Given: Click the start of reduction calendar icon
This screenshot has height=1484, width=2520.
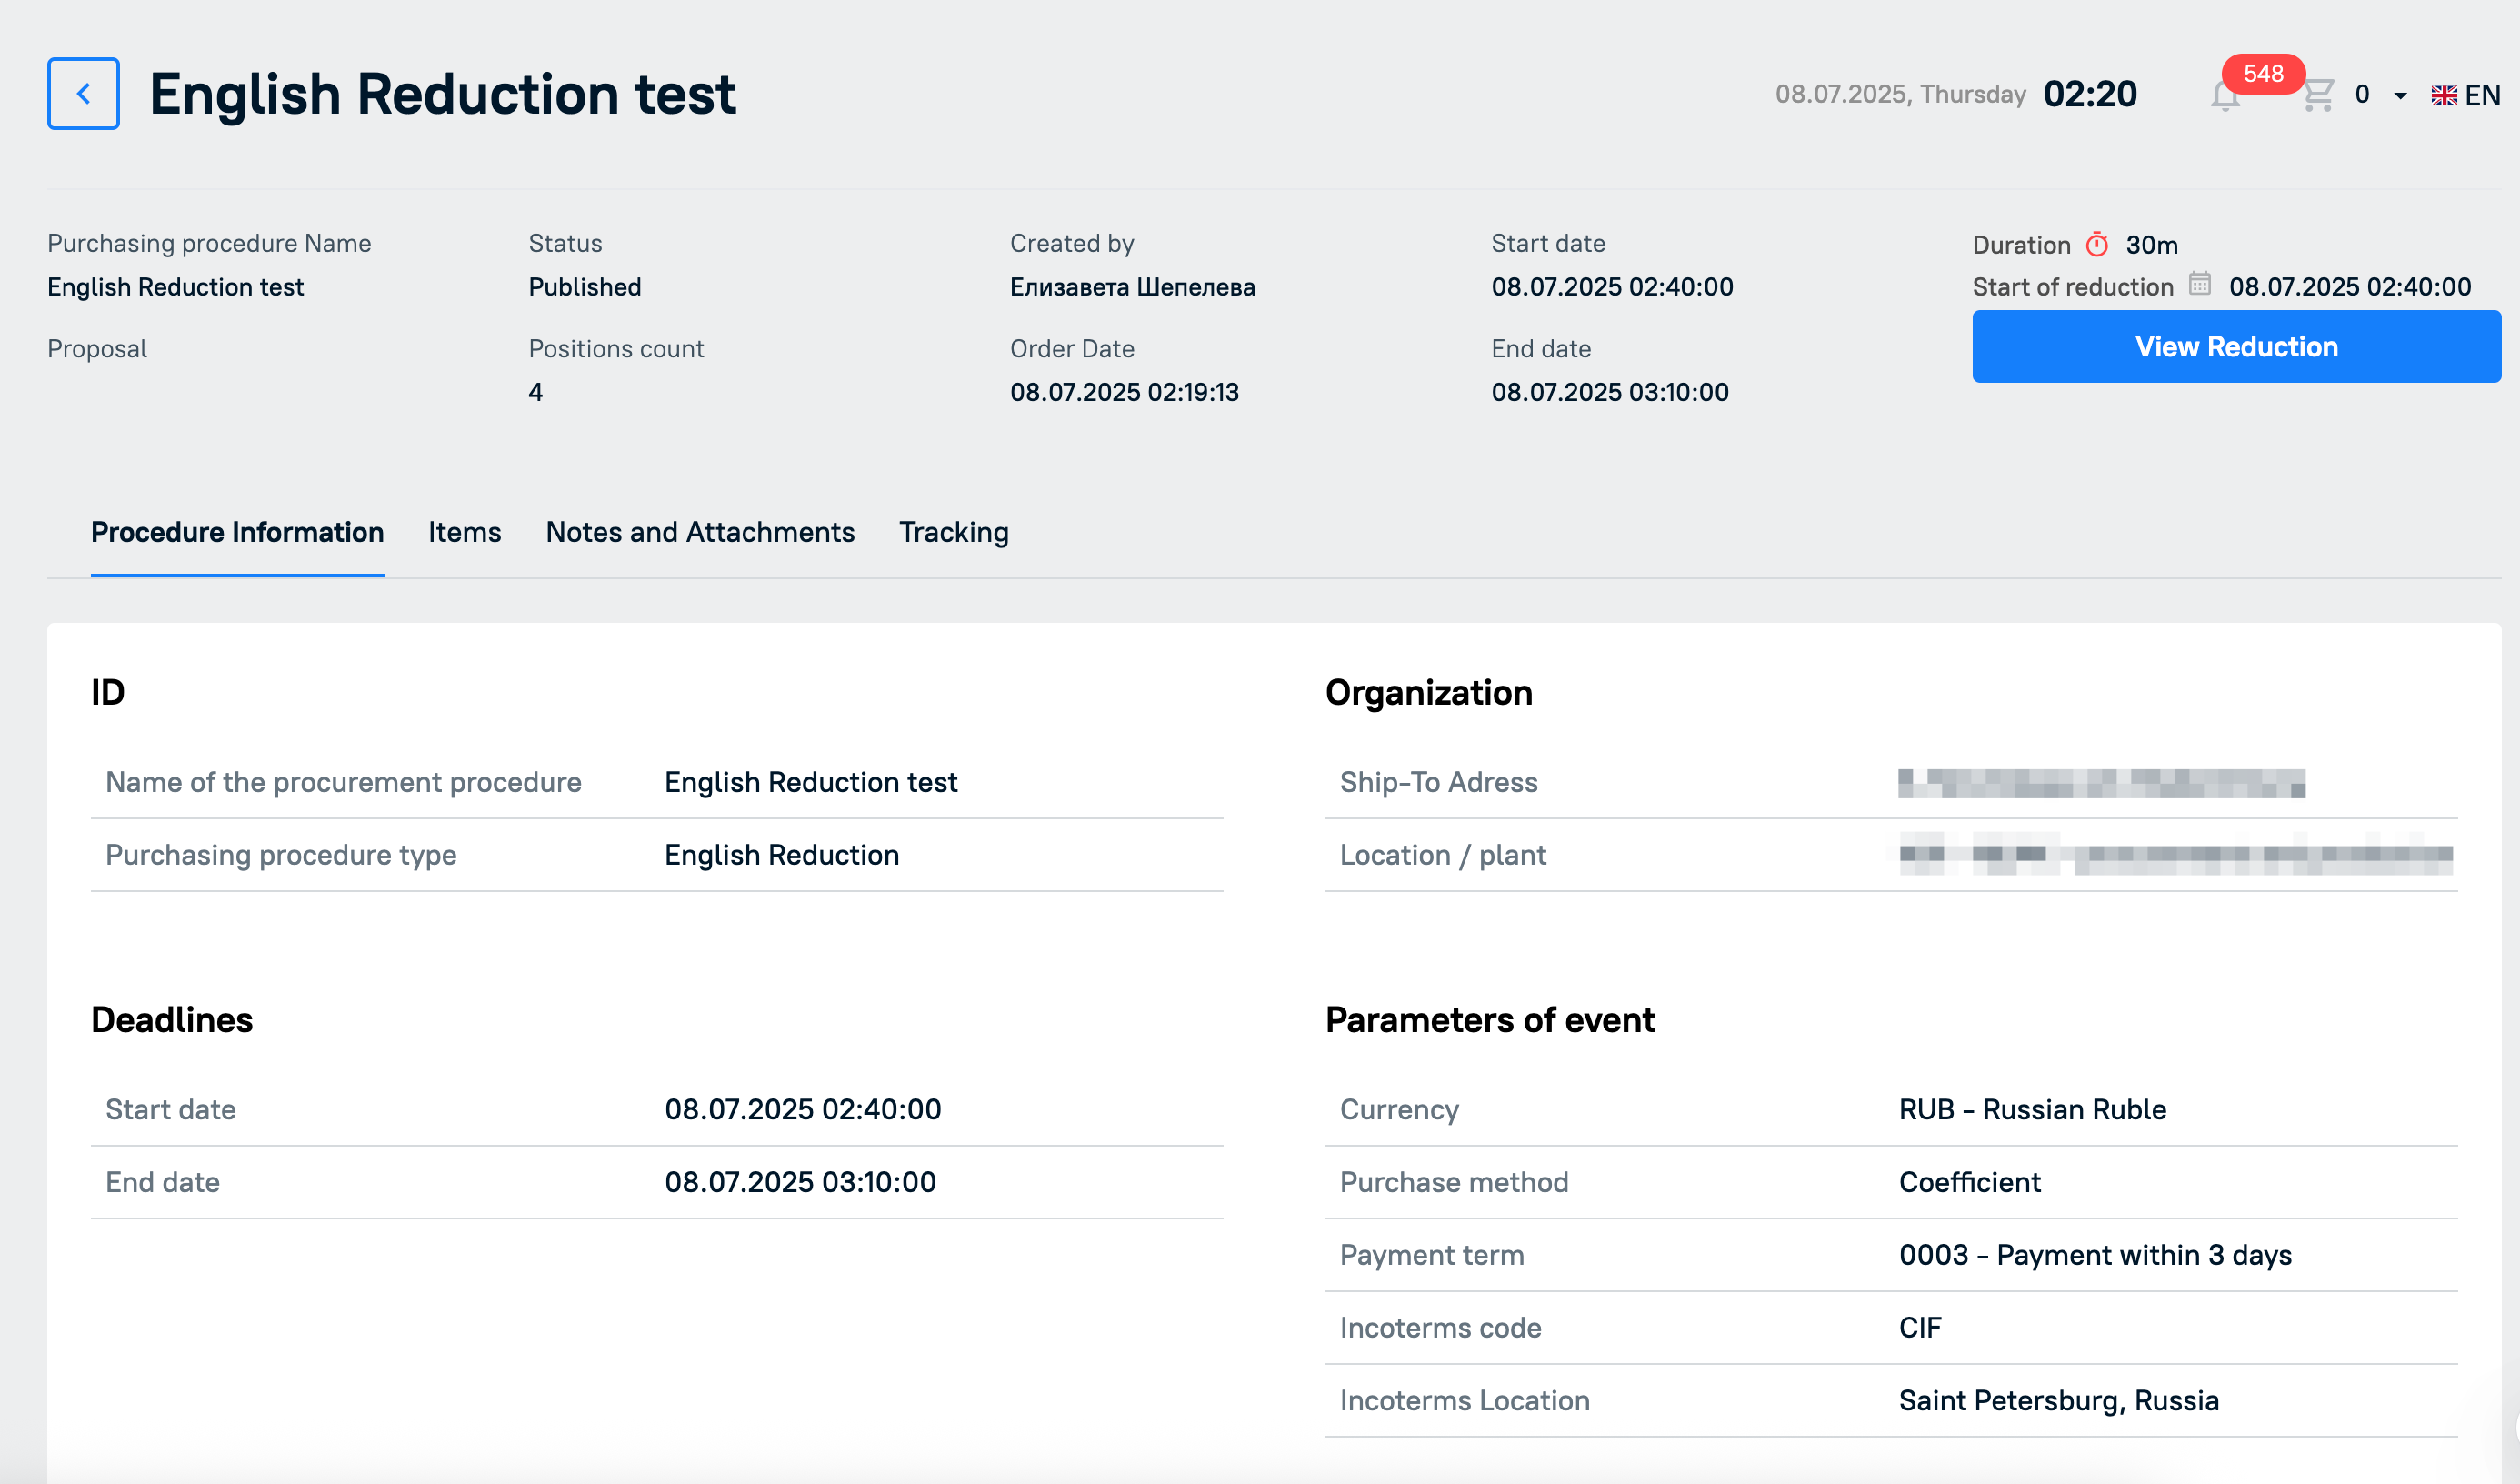Looking at the screenshot, I should (x=2200, y=284).
